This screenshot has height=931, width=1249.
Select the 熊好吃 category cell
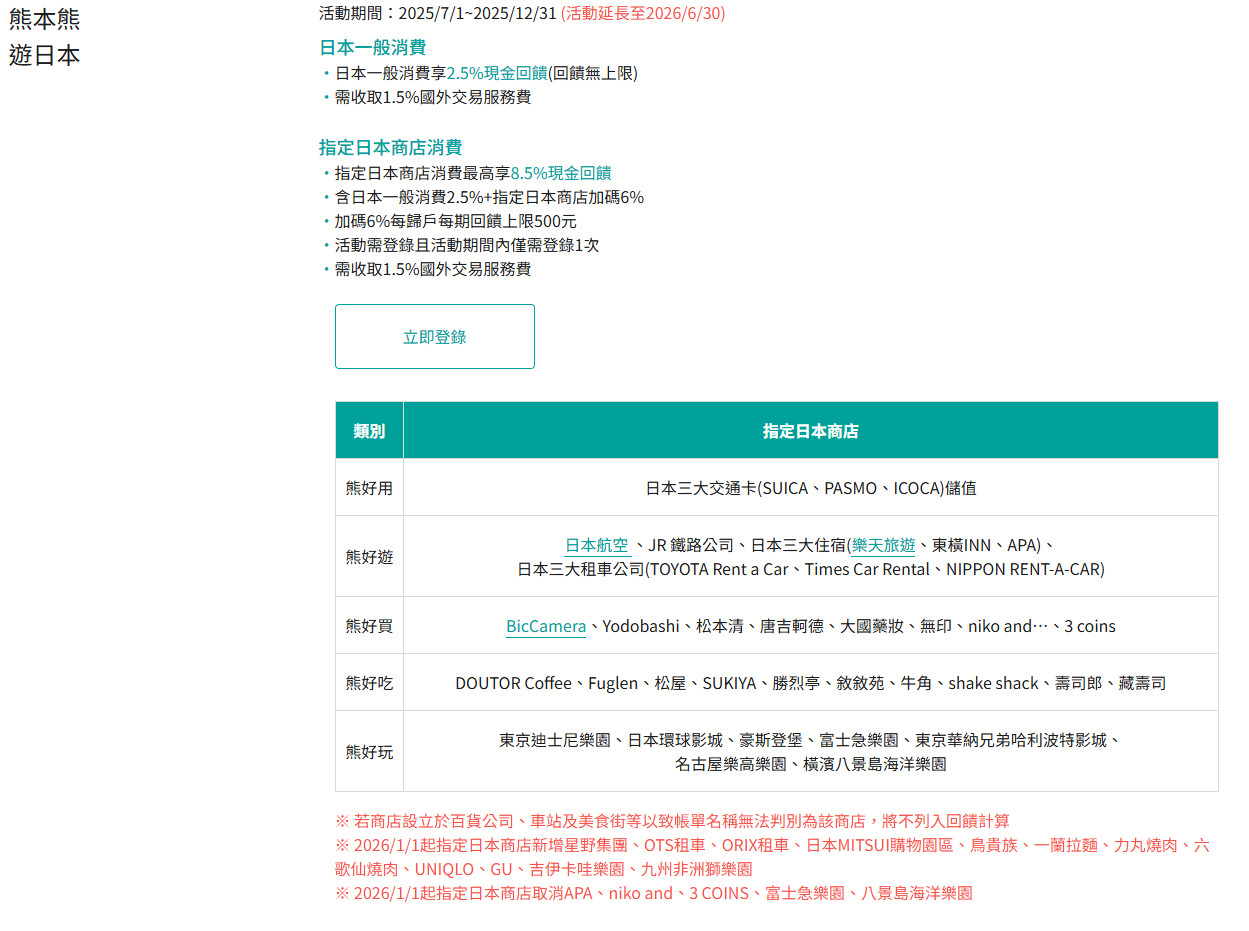click(369, 683)
